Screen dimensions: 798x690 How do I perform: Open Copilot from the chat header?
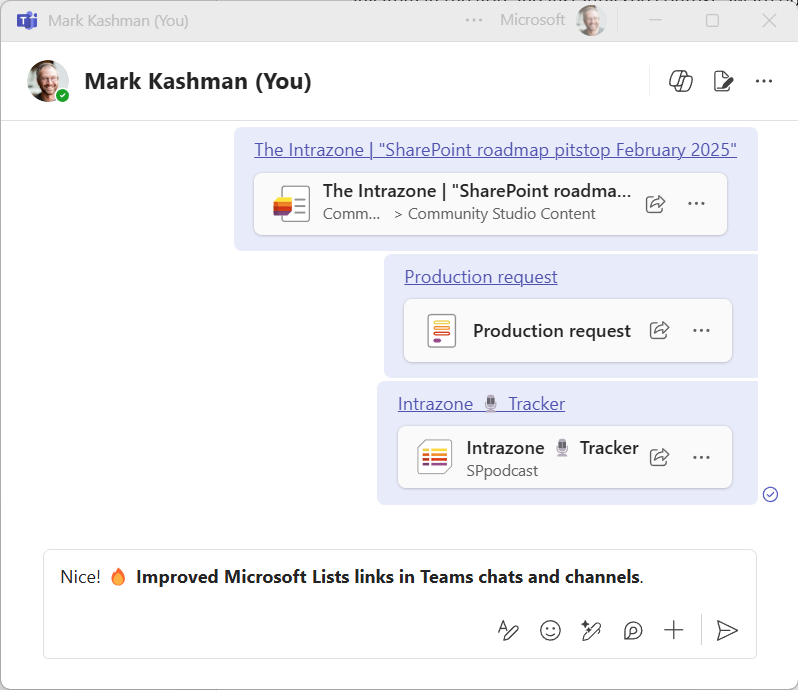point(680,81)
